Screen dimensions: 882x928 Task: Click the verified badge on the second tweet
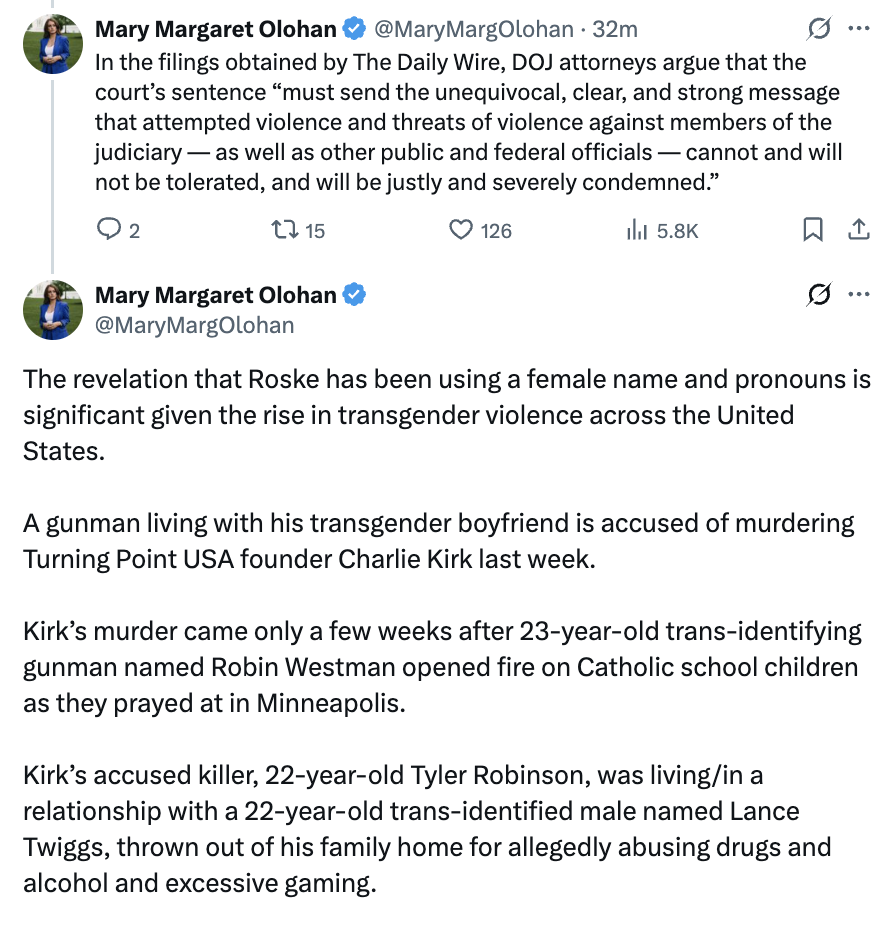click(x=354, y=295)
